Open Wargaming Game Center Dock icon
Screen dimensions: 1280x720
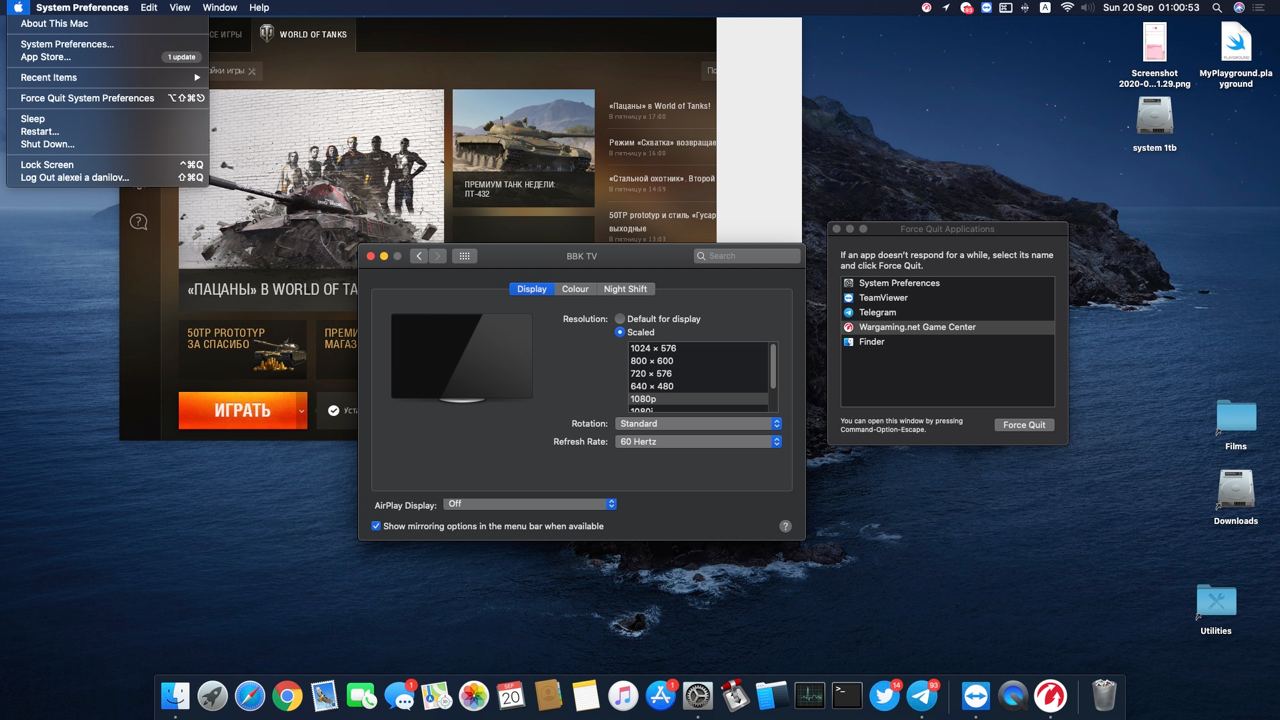pyautogui.click(x=1050, y=695)
